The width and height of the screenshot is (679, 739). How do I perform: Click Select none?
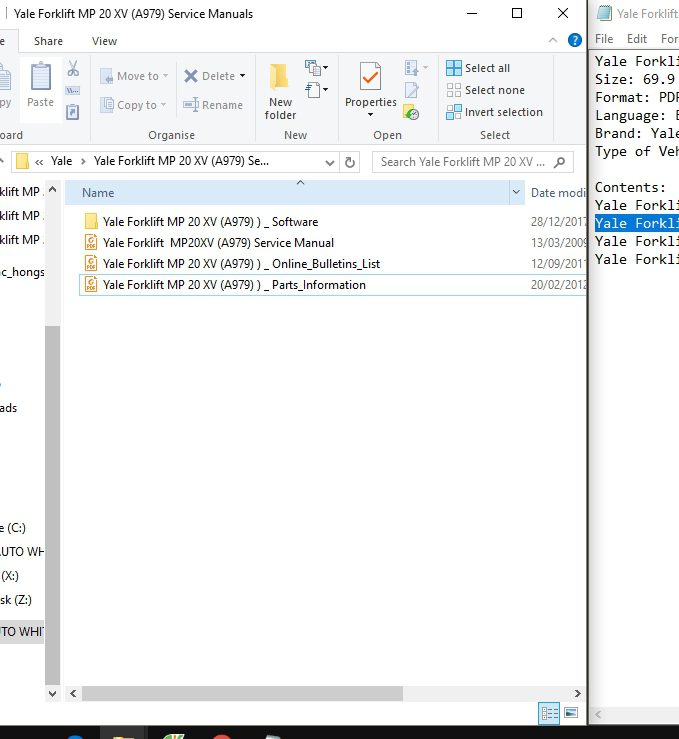click(x=485, y=90)
